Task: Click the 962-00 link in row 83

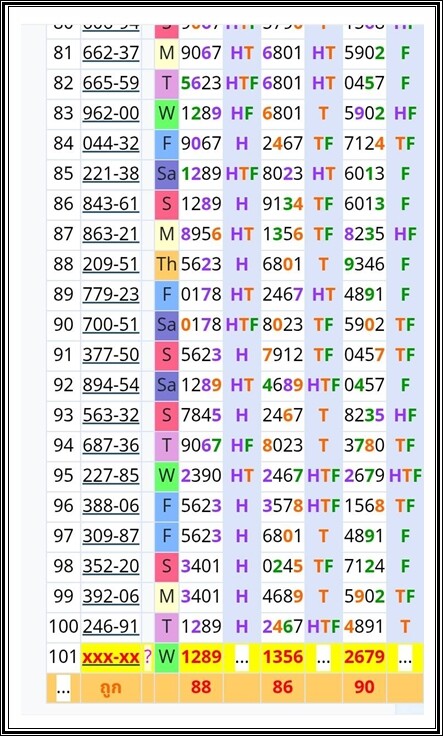Action: click(111, 113)
